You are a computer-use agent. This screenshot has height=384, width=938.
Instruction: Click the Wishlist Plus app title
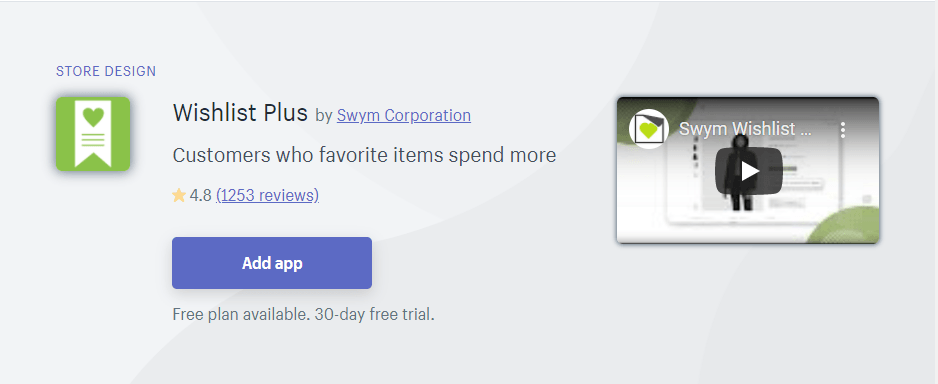coord(240,113)
